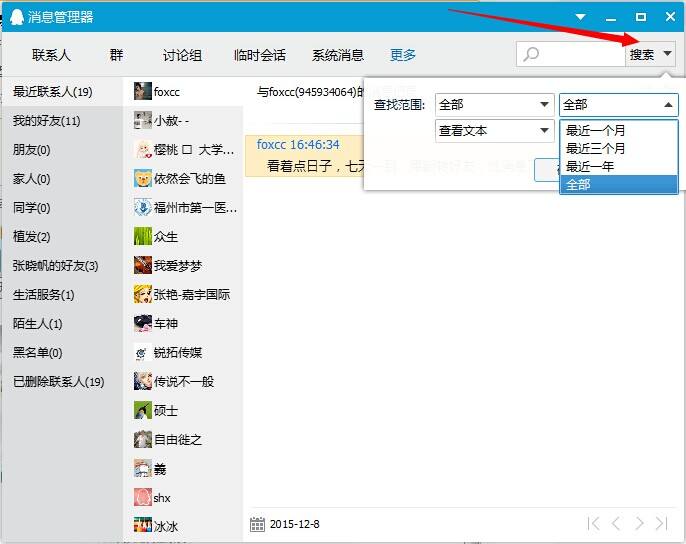This screenshot has width=686, height=544.
Task: Expand the 搜索 button dropdown arrow
Action: (x=667, y=54)
